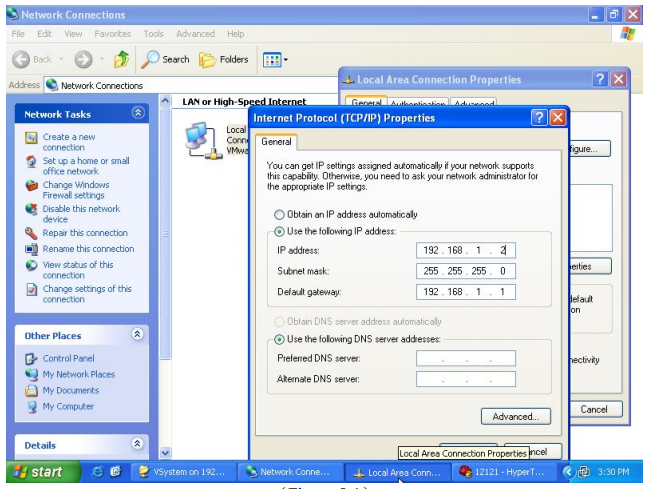Click the Back arrow toolbar icon
The height and width of the screenshot is (489, 651).
(x=21, y=59)
